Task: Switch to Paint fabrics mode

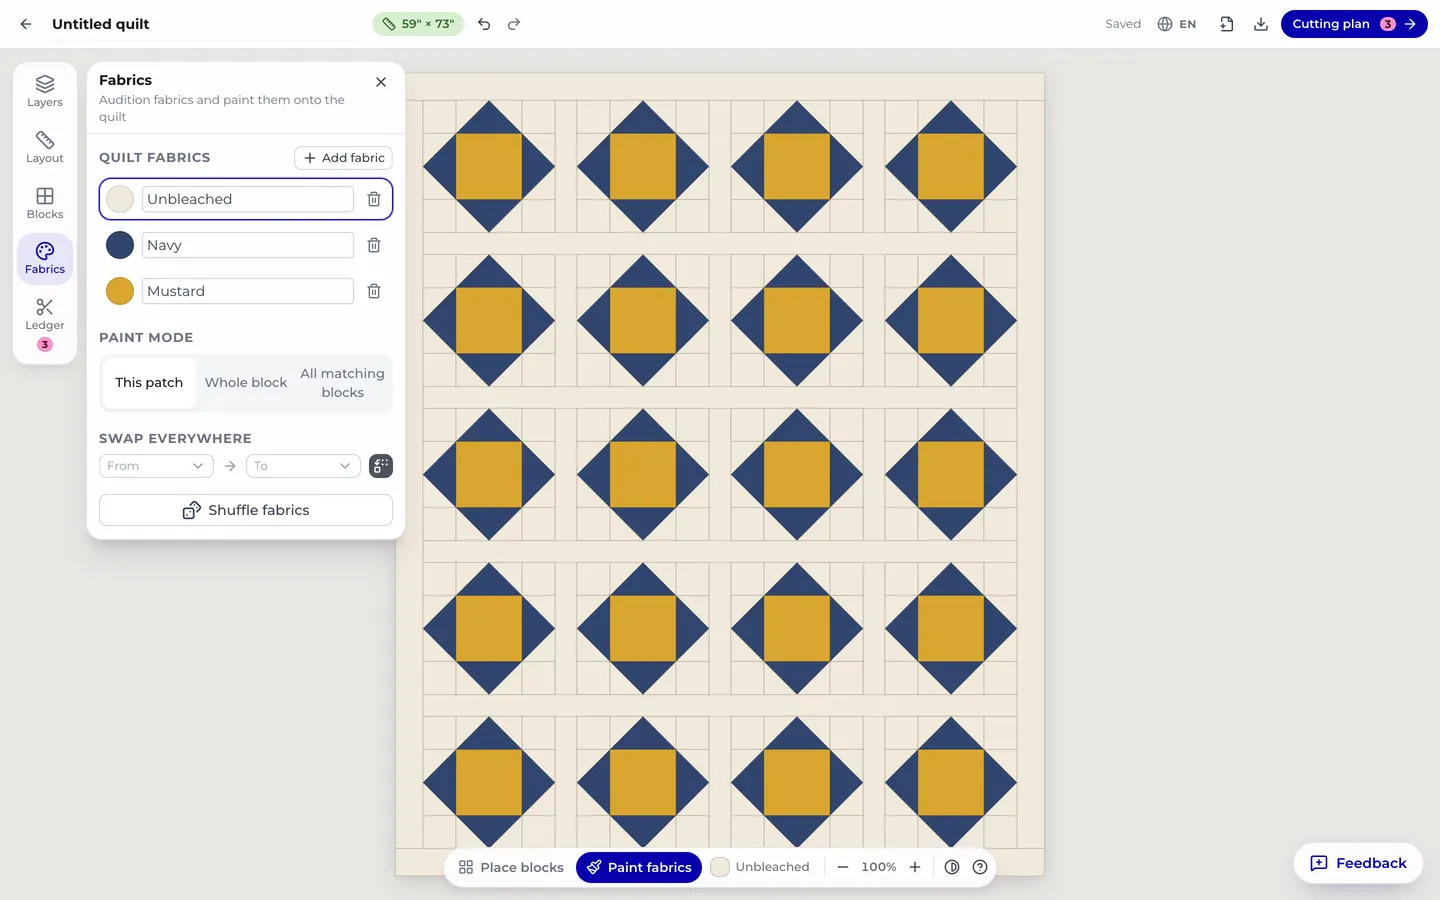Action: 639,867
